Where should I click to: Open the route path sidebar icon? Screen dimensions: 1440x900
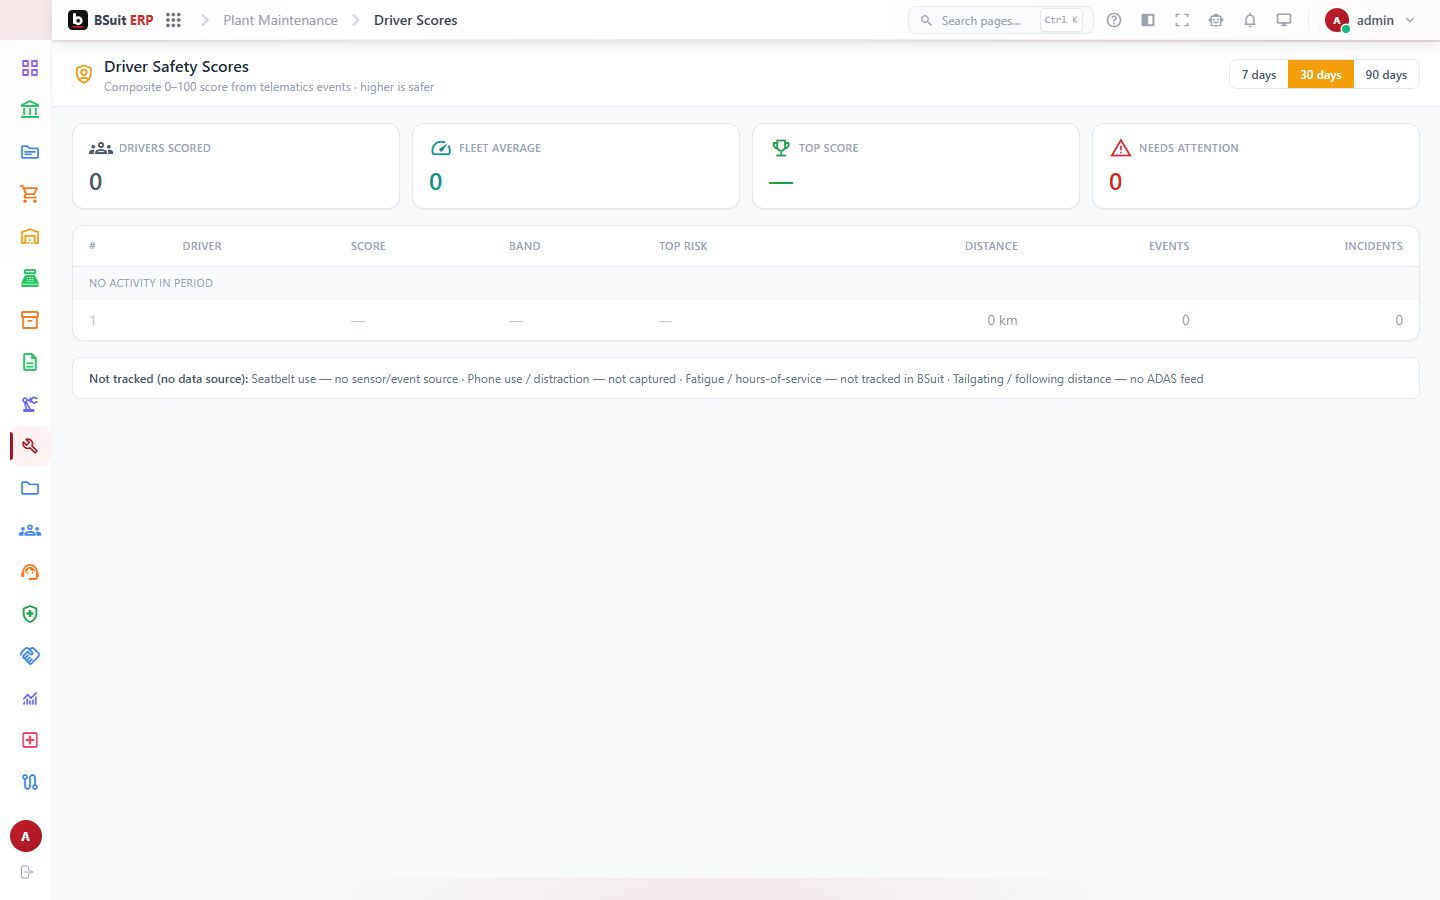[x=30, y=782]
